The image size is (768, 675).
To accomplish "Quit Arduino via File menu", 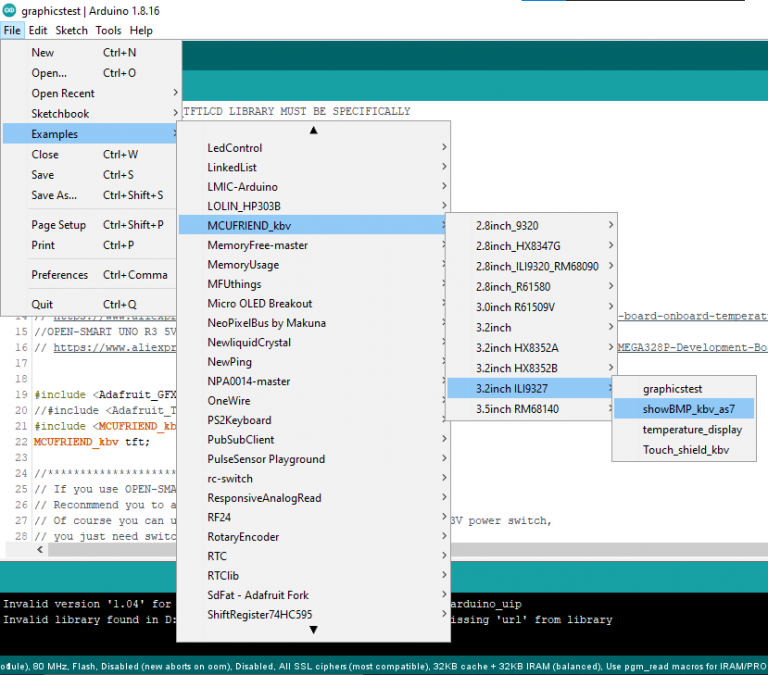I will tap(42, 304).
